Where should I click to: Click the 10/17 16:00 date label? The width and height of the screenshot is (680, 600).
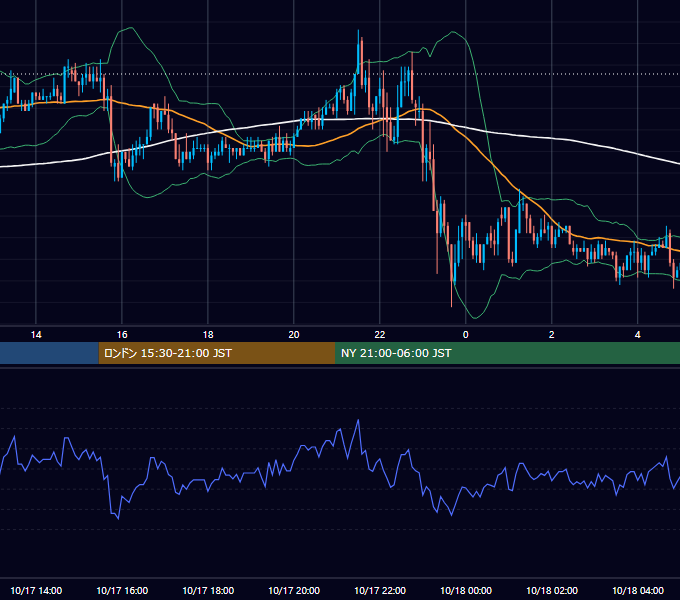pos(122,590)
